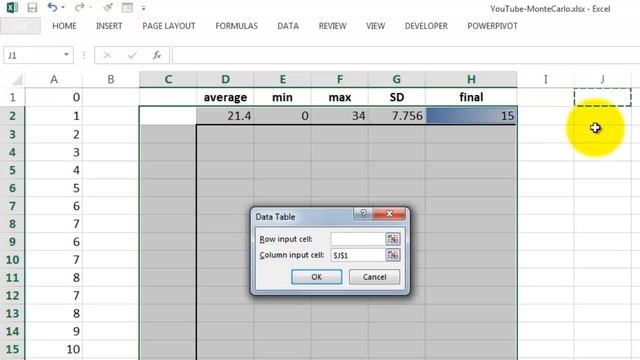
Task: Click cell A15 containing 10
Action: coord(54,349)
